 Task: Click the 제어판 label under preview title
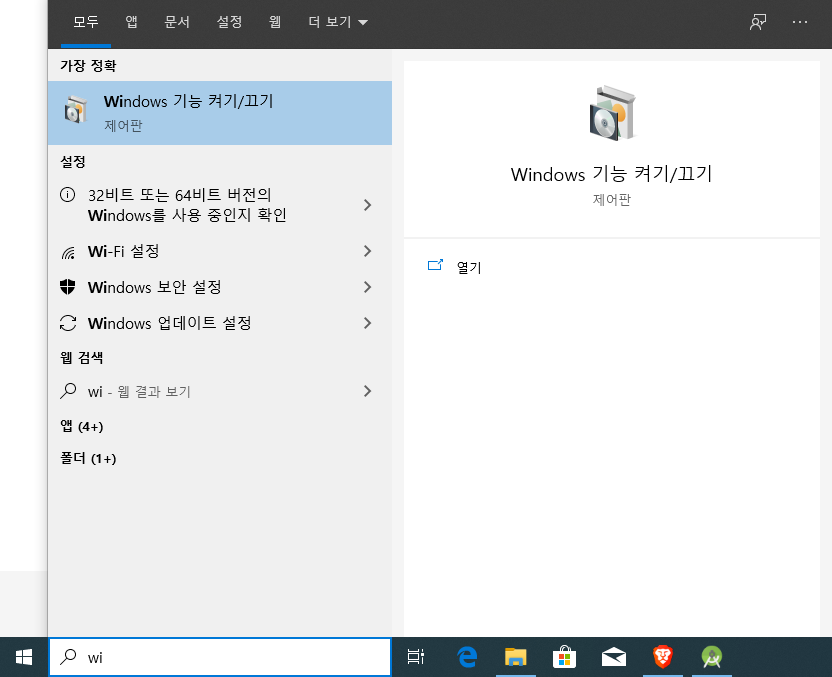coord(612,199)
